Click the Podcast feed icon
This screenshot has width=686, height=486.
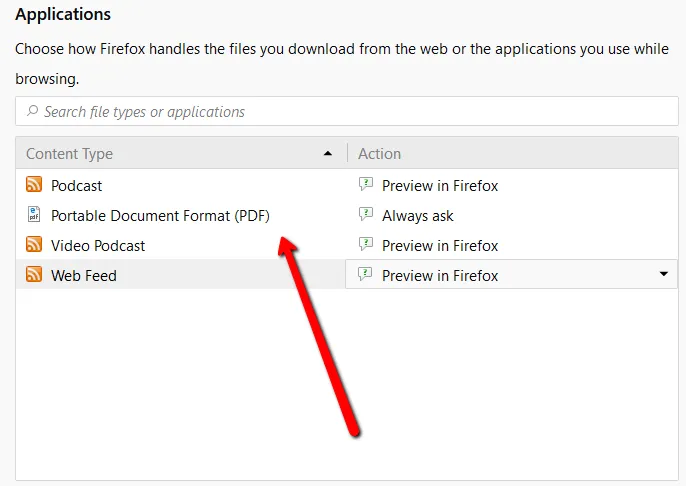(34, 185)
